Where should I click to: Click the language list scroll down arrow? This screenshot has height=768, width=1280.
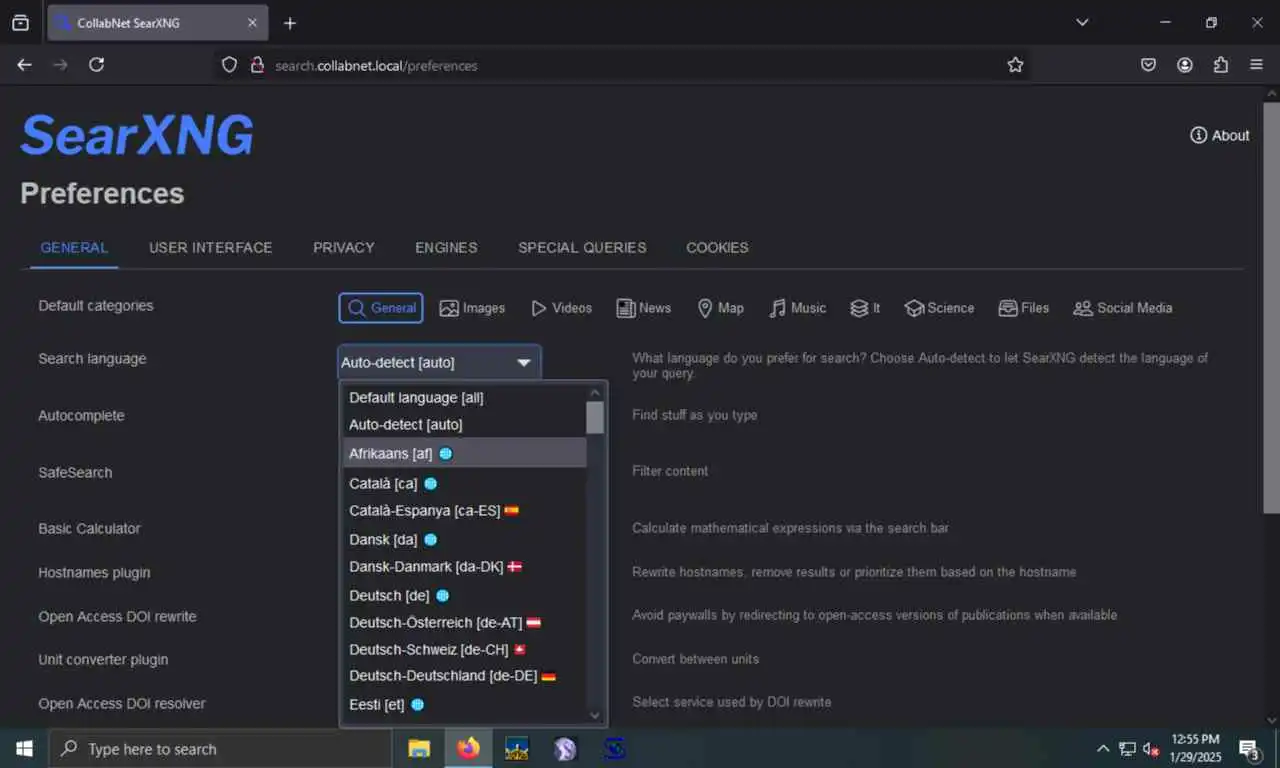595,715
